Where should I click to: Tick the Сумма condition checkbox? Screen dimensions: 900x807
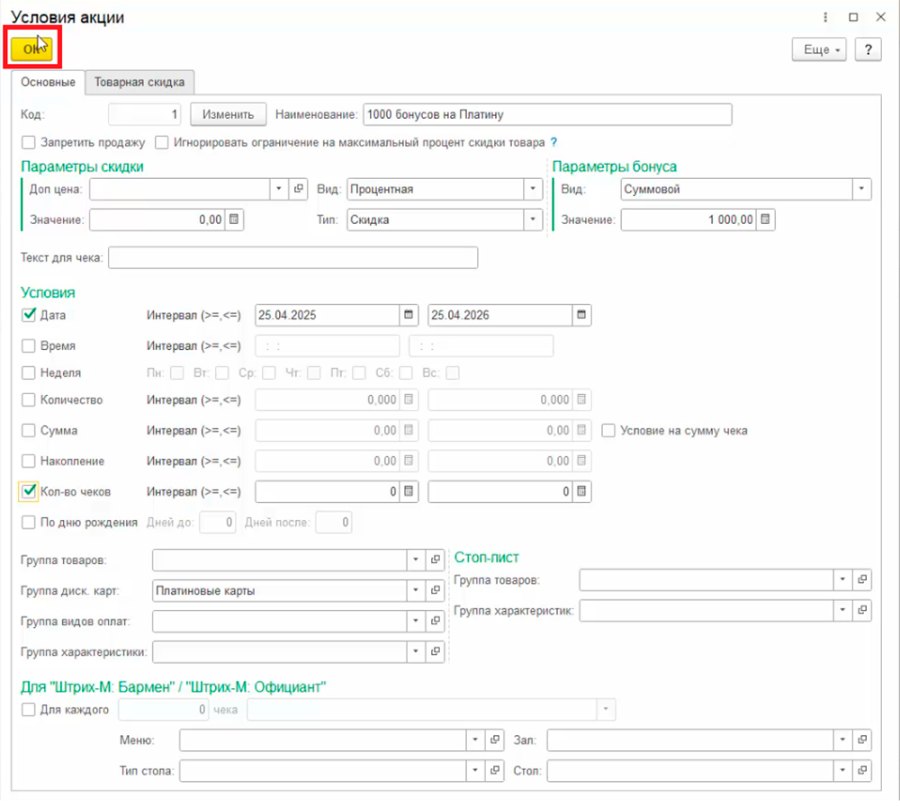pyautogui.click(x=28, y=430)
